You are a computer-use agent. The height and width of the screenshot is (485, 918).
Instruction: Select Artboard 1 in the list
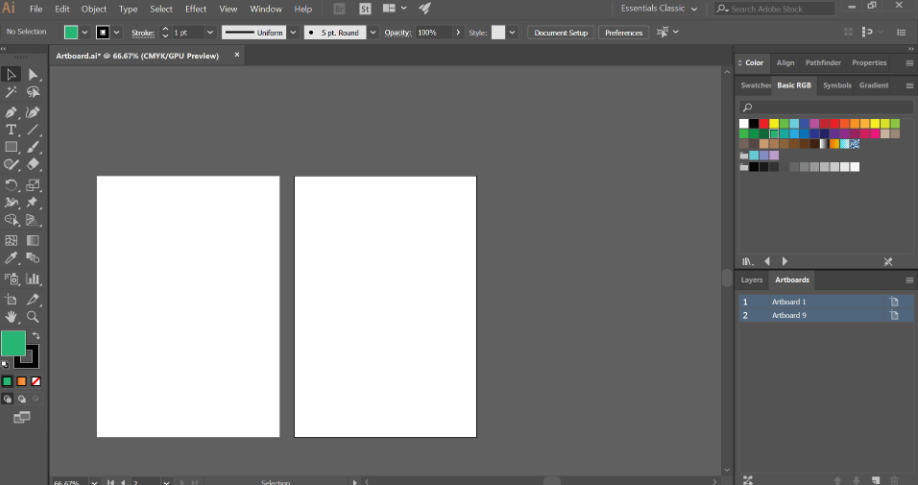(826, 302)
